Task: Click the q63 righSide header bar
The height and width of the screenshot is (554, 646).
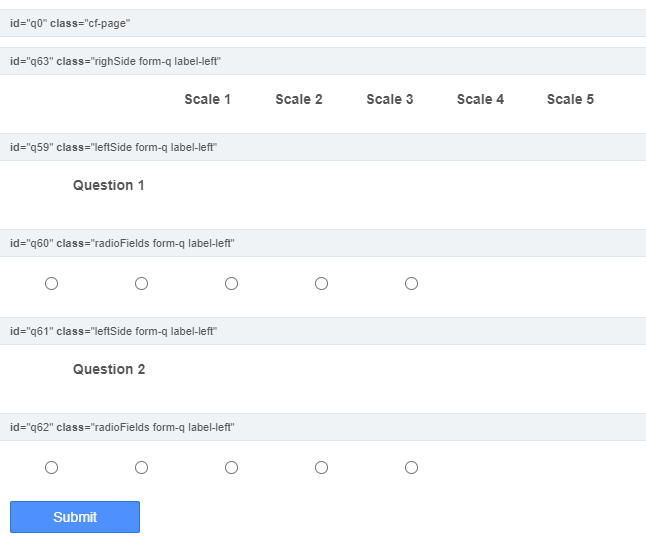Action: coord(323,61)
